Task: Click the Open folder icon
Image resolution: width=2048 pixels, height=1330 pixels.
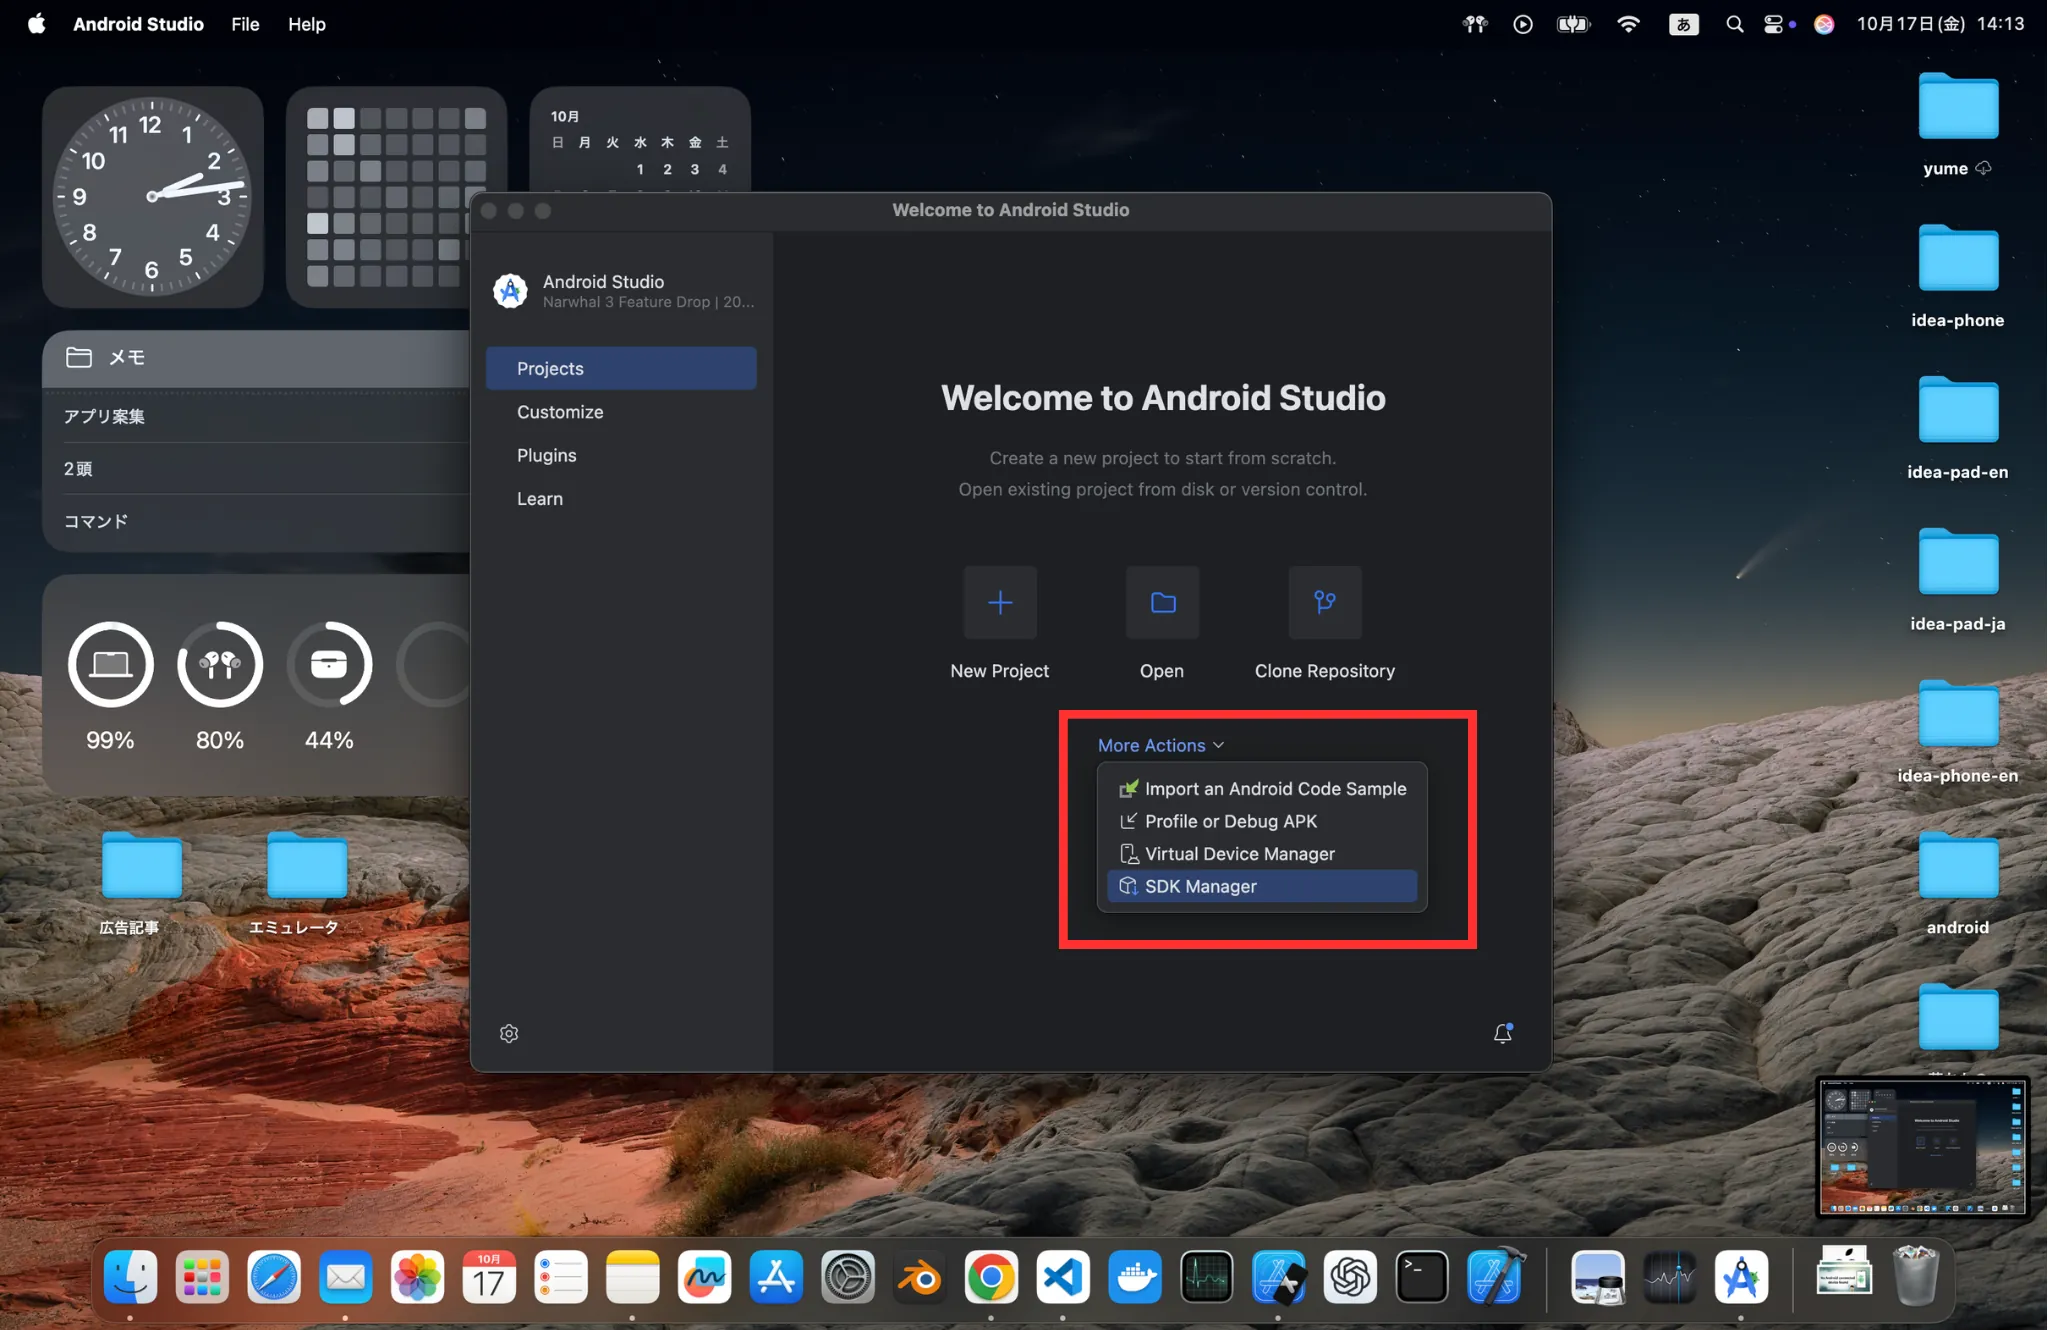Action: (1161, 602)
